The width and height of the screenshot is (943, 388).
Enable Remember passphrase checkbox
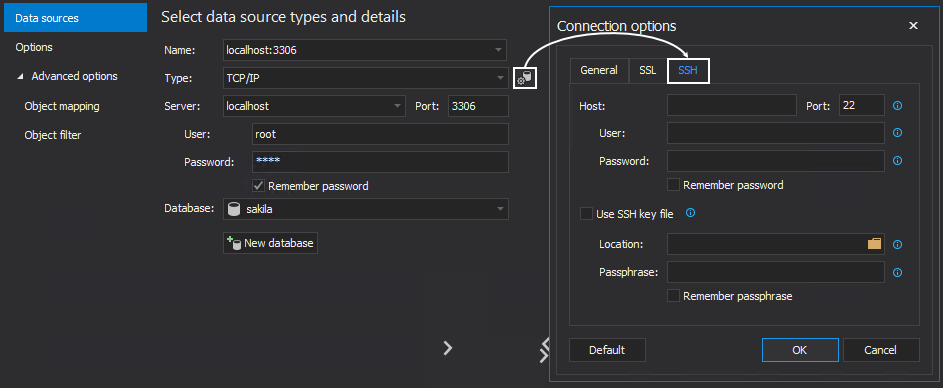(x=674, y=295)
